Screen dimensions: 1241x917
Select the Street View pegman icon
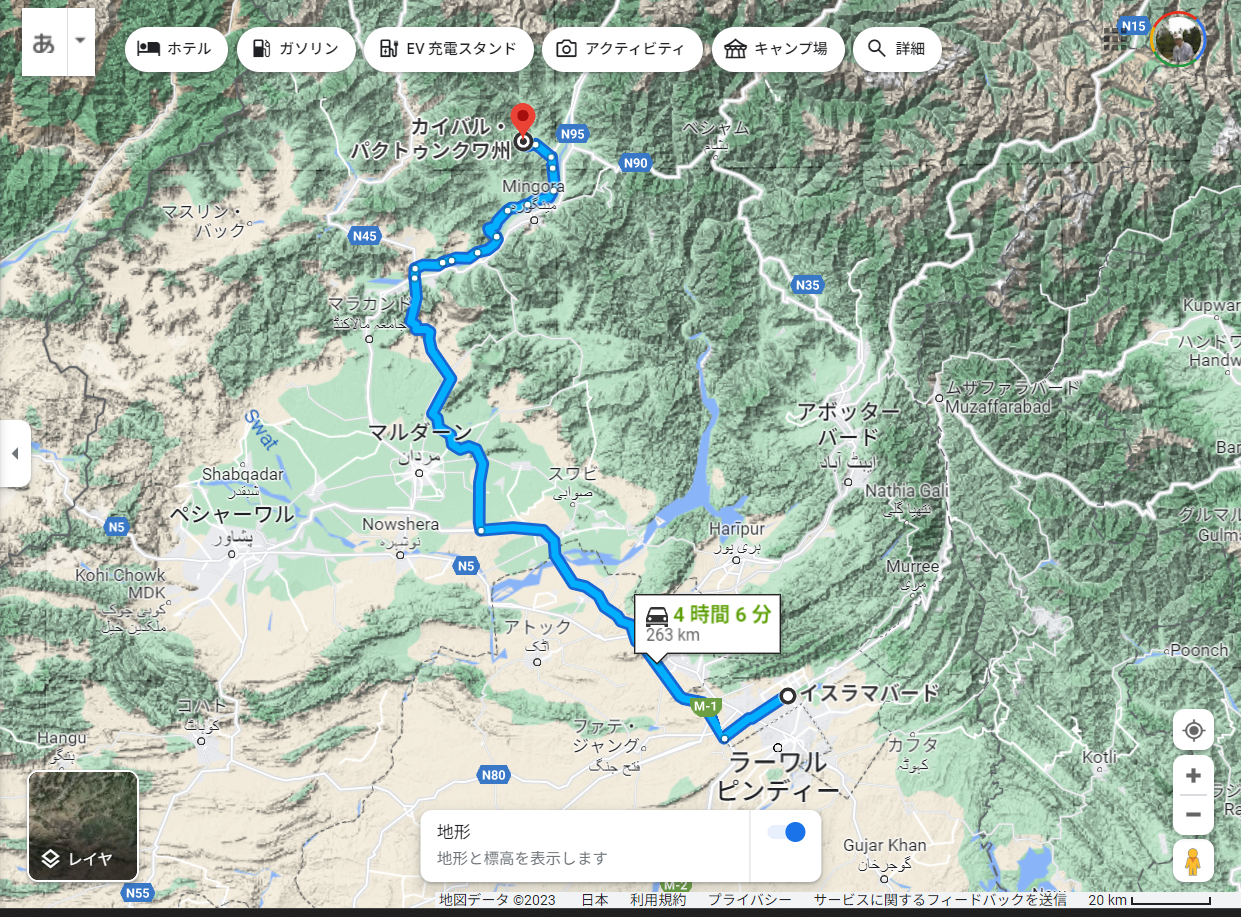pos(1193,860)
